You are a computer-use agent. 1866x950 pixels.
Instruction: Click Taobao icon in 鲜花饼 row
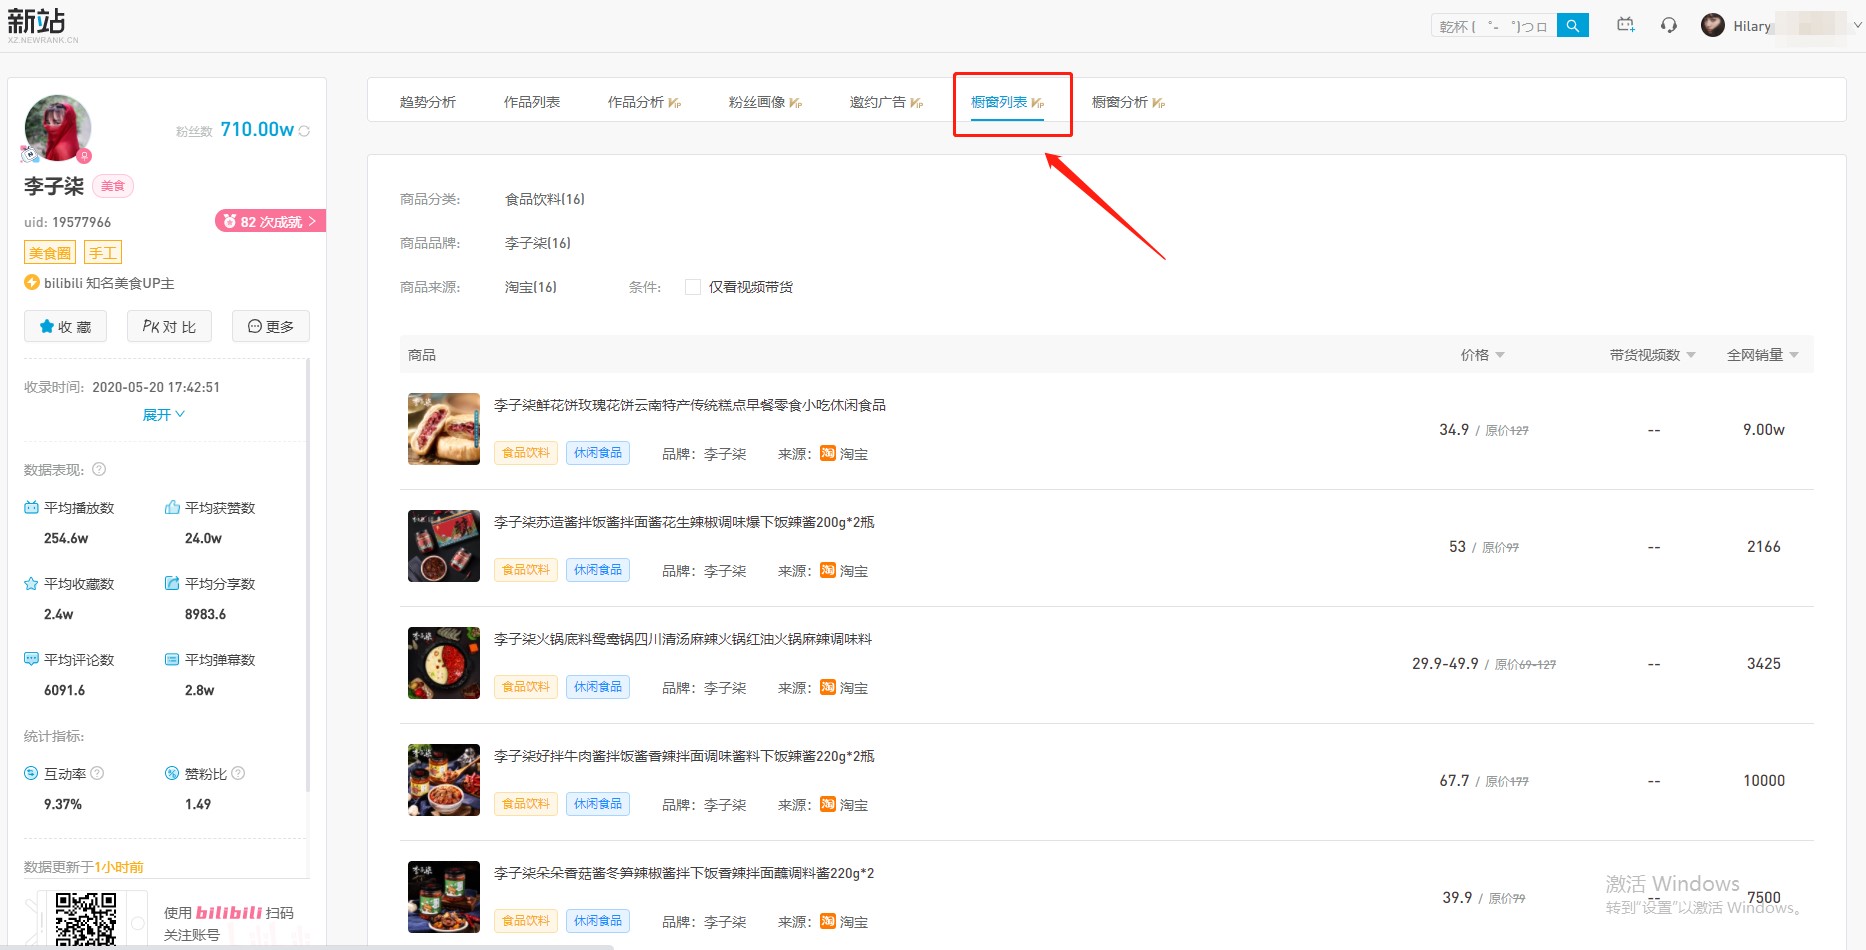pos(828,453)
